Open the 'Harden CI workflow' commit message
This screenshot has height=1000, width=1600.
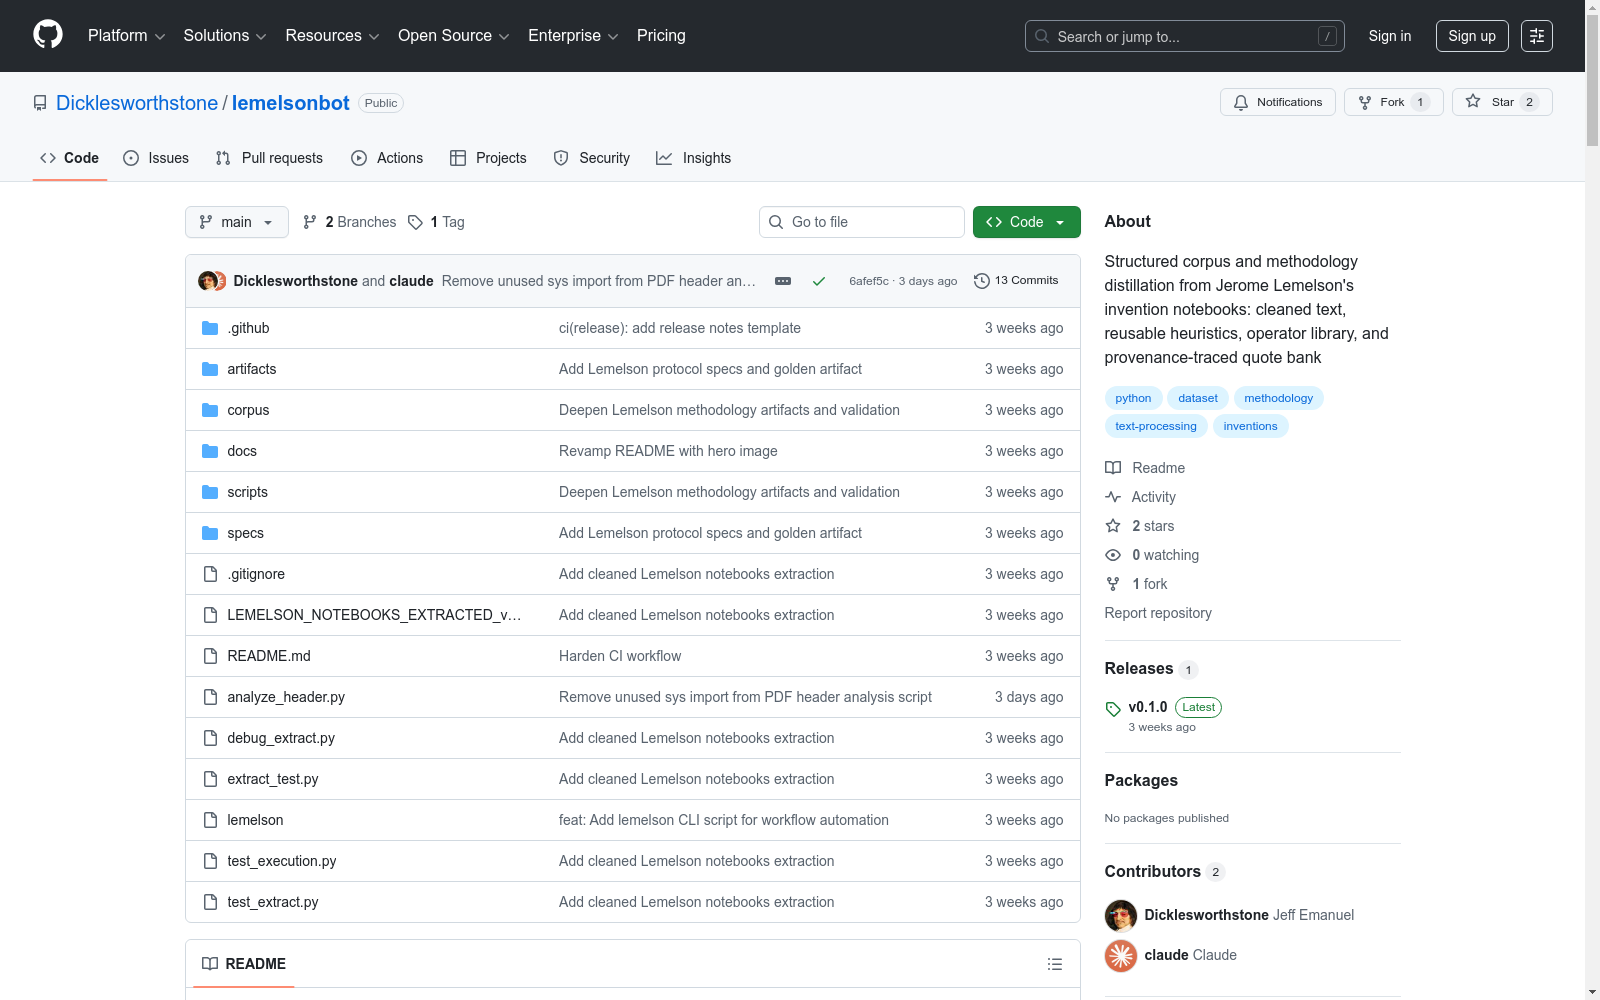620,656
